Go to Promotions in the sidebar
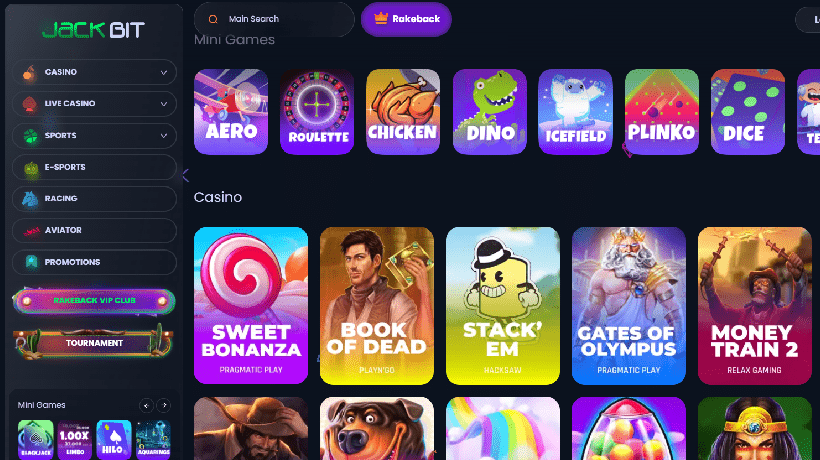Screen dimensions: 820x460 (x=95, y=262)
